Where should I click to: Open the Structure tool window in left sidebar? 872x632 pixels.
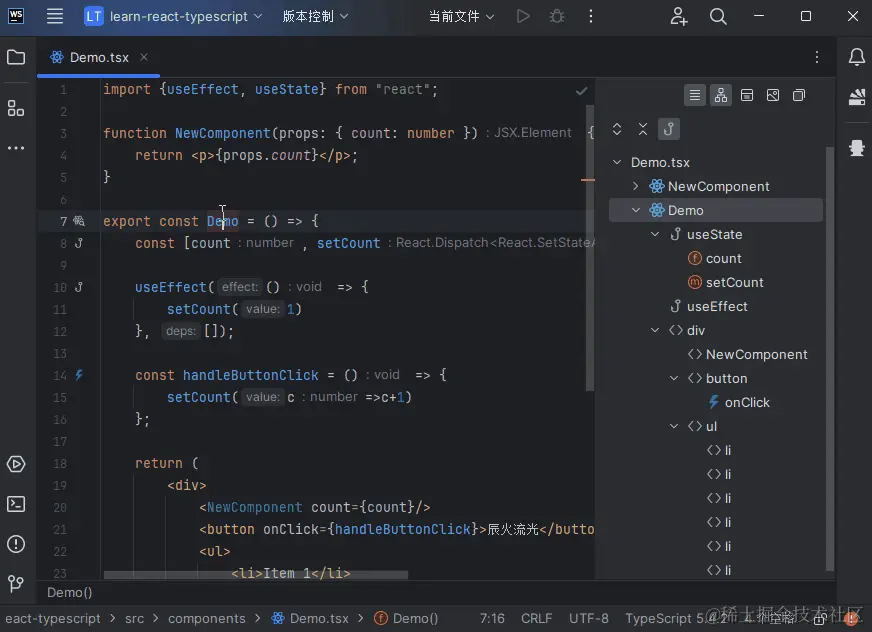point(16,108)
